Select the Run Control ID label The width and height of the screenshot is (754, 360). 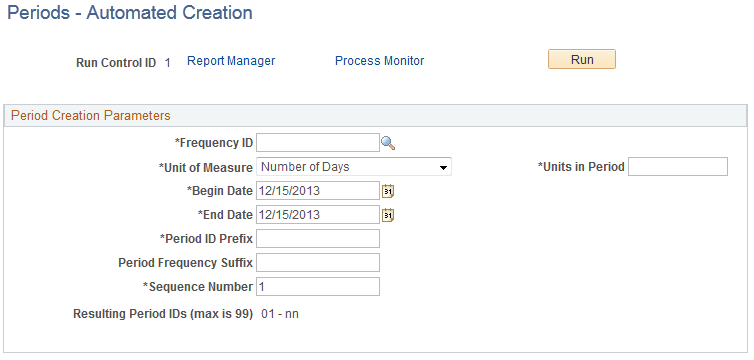pos(116,63)
